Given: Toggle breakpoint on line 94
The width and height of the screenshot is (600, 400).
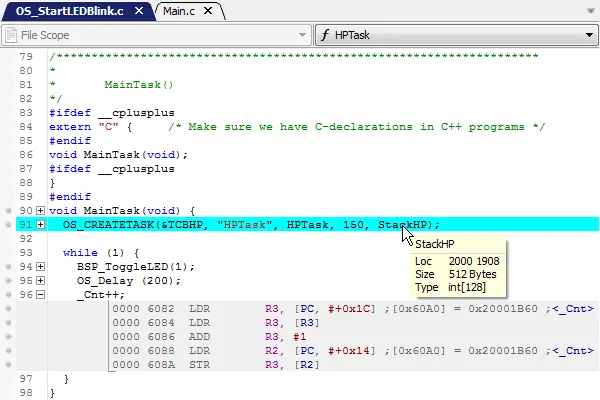Looking at the screenshot, I should (x=8, y=267).
